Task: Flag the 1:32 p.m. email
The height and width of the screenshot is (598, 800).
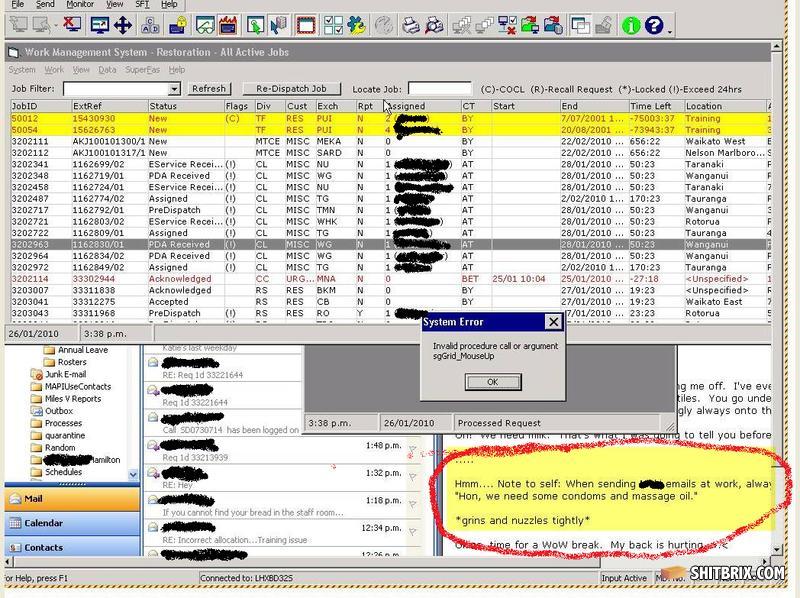Action: click(x=413, y=477)
